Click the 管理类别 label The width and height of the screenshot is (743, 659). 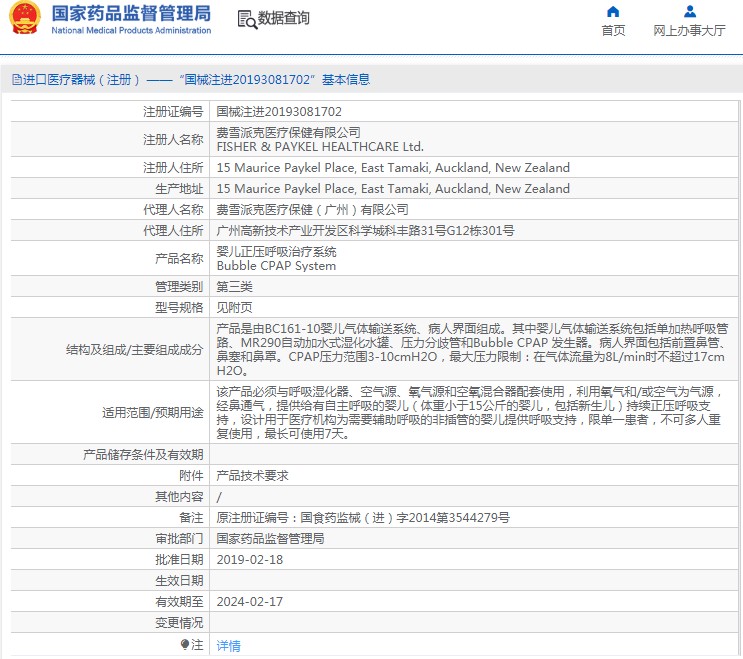[179, 287]
